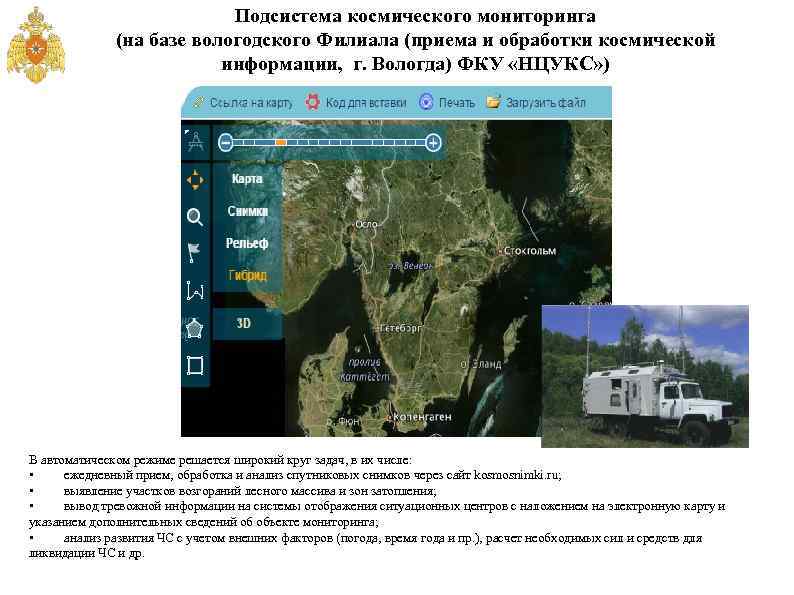Click the 'пролив Каттегат' strait label
The width and height of the screenshot is (794, 595).
365,370
